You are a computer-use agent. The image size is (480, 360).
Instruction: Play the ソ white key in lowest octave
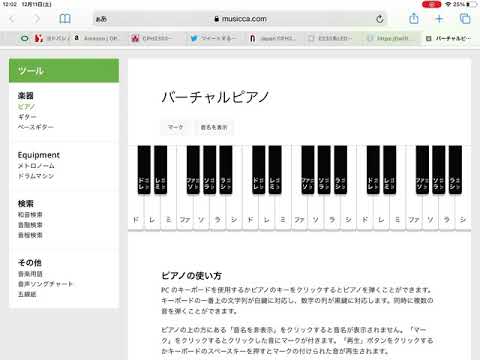(x=201, y=213)
